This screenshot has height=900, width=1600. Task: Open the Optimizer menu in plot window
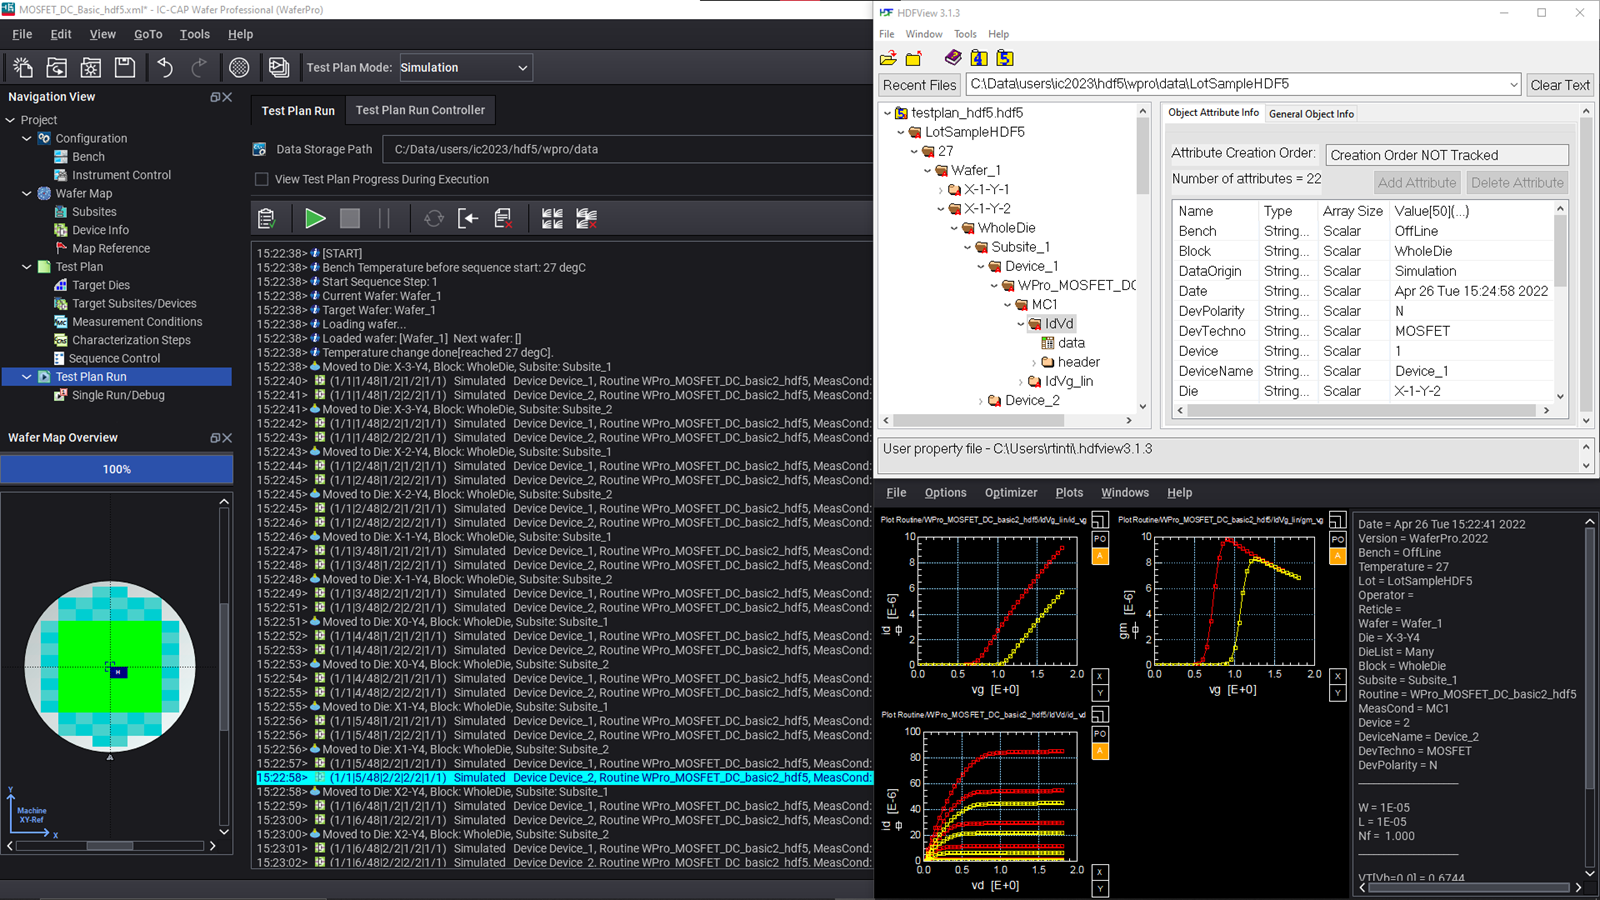click(x=1011, y=493)
